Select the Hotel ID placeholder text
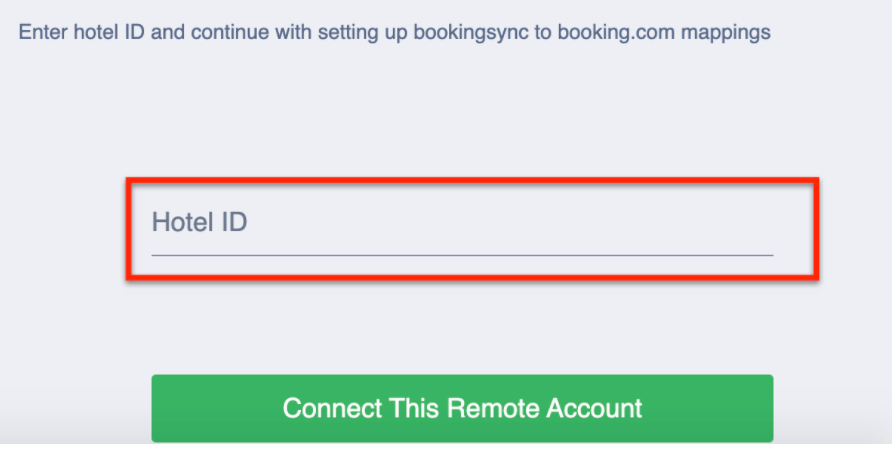Viewport: 896px width, 450px height. tap(199, 222)
